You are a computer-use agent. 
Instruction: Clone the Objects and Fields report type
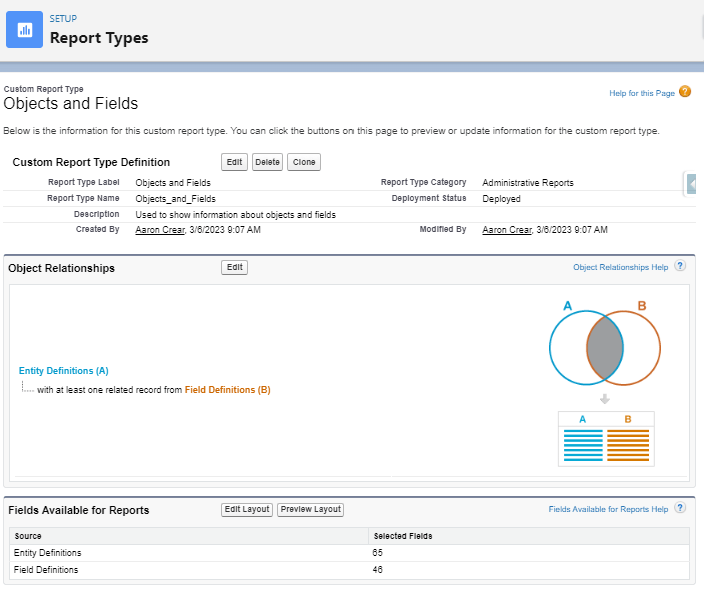pos(304,162)
